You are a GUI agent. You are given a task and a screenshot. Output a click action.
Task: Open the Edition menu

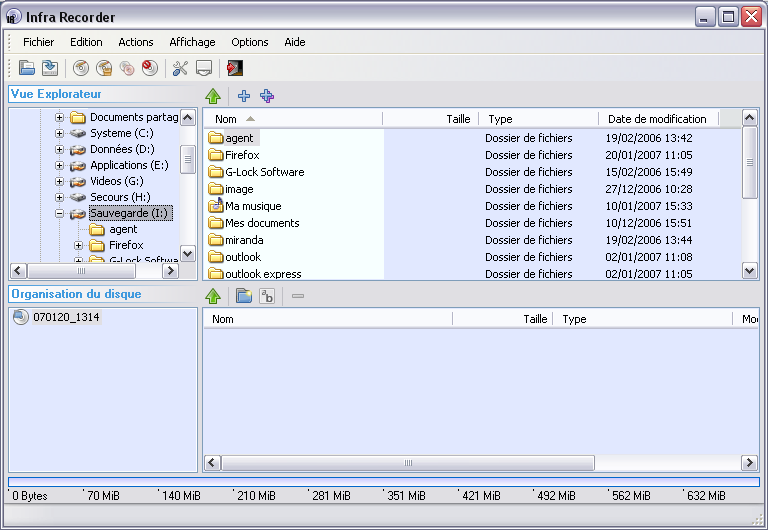(x=86, y=42)
